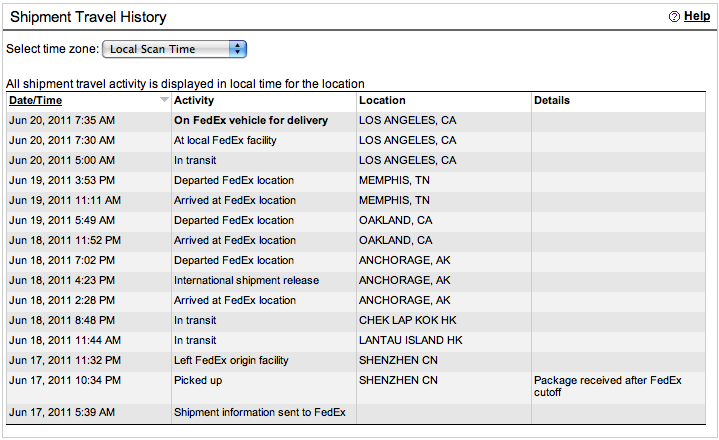
Task: Open the Local Scan Time dropdown
Action: tap(174, 49)
